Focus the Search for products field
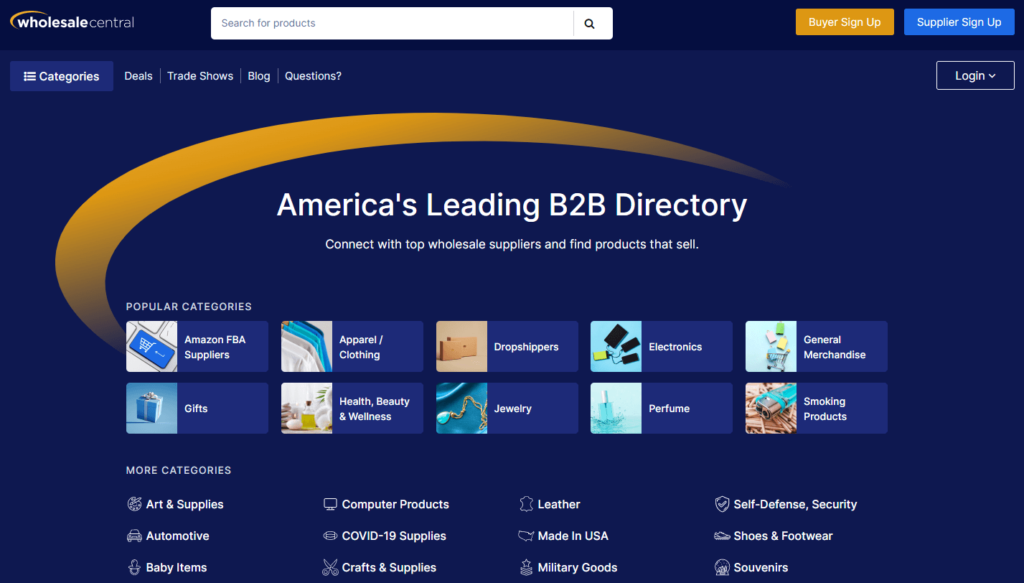This screenshot has width=1024, height=583. 392,24
